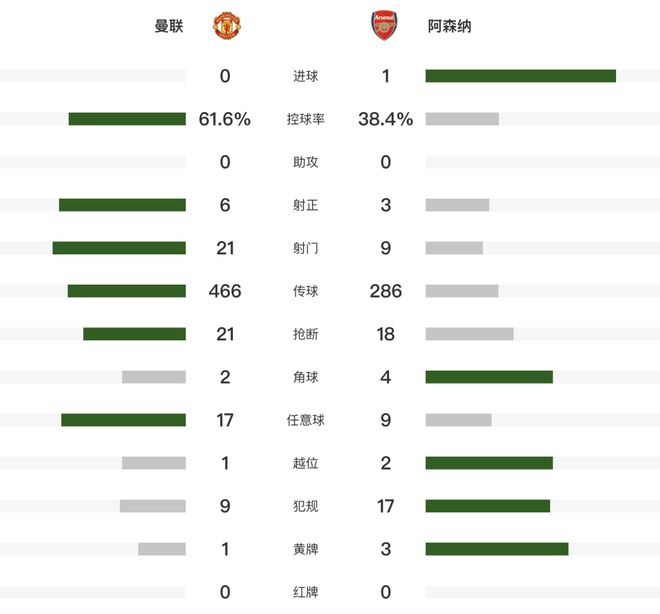The image size is (660, 614).
Task: Click Arsenal's 17 犯规 fouls value
Action: coord(386,506)
